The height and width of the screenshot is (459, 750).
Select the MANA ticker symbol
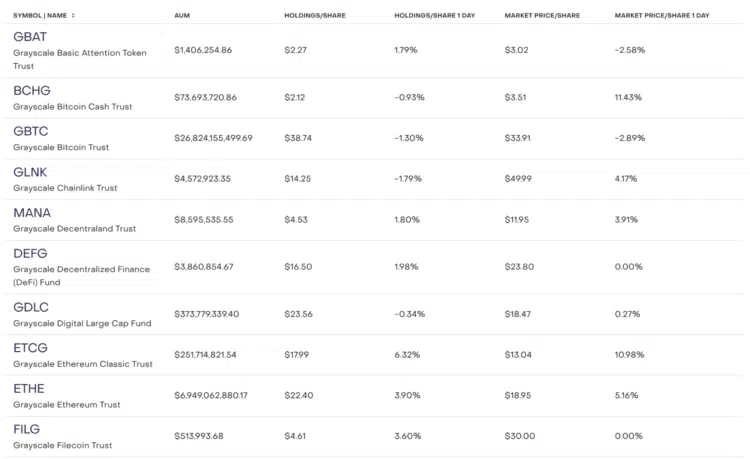click(32, 213)
